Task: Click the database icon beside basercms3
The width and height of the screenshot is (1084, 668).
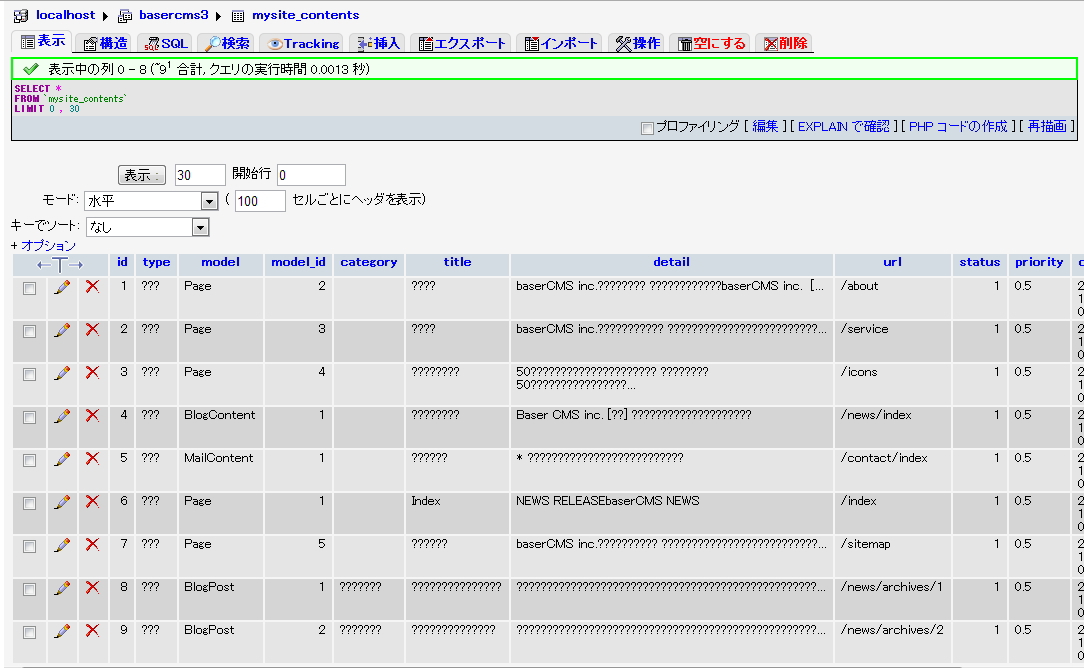Action: (123, 15)
